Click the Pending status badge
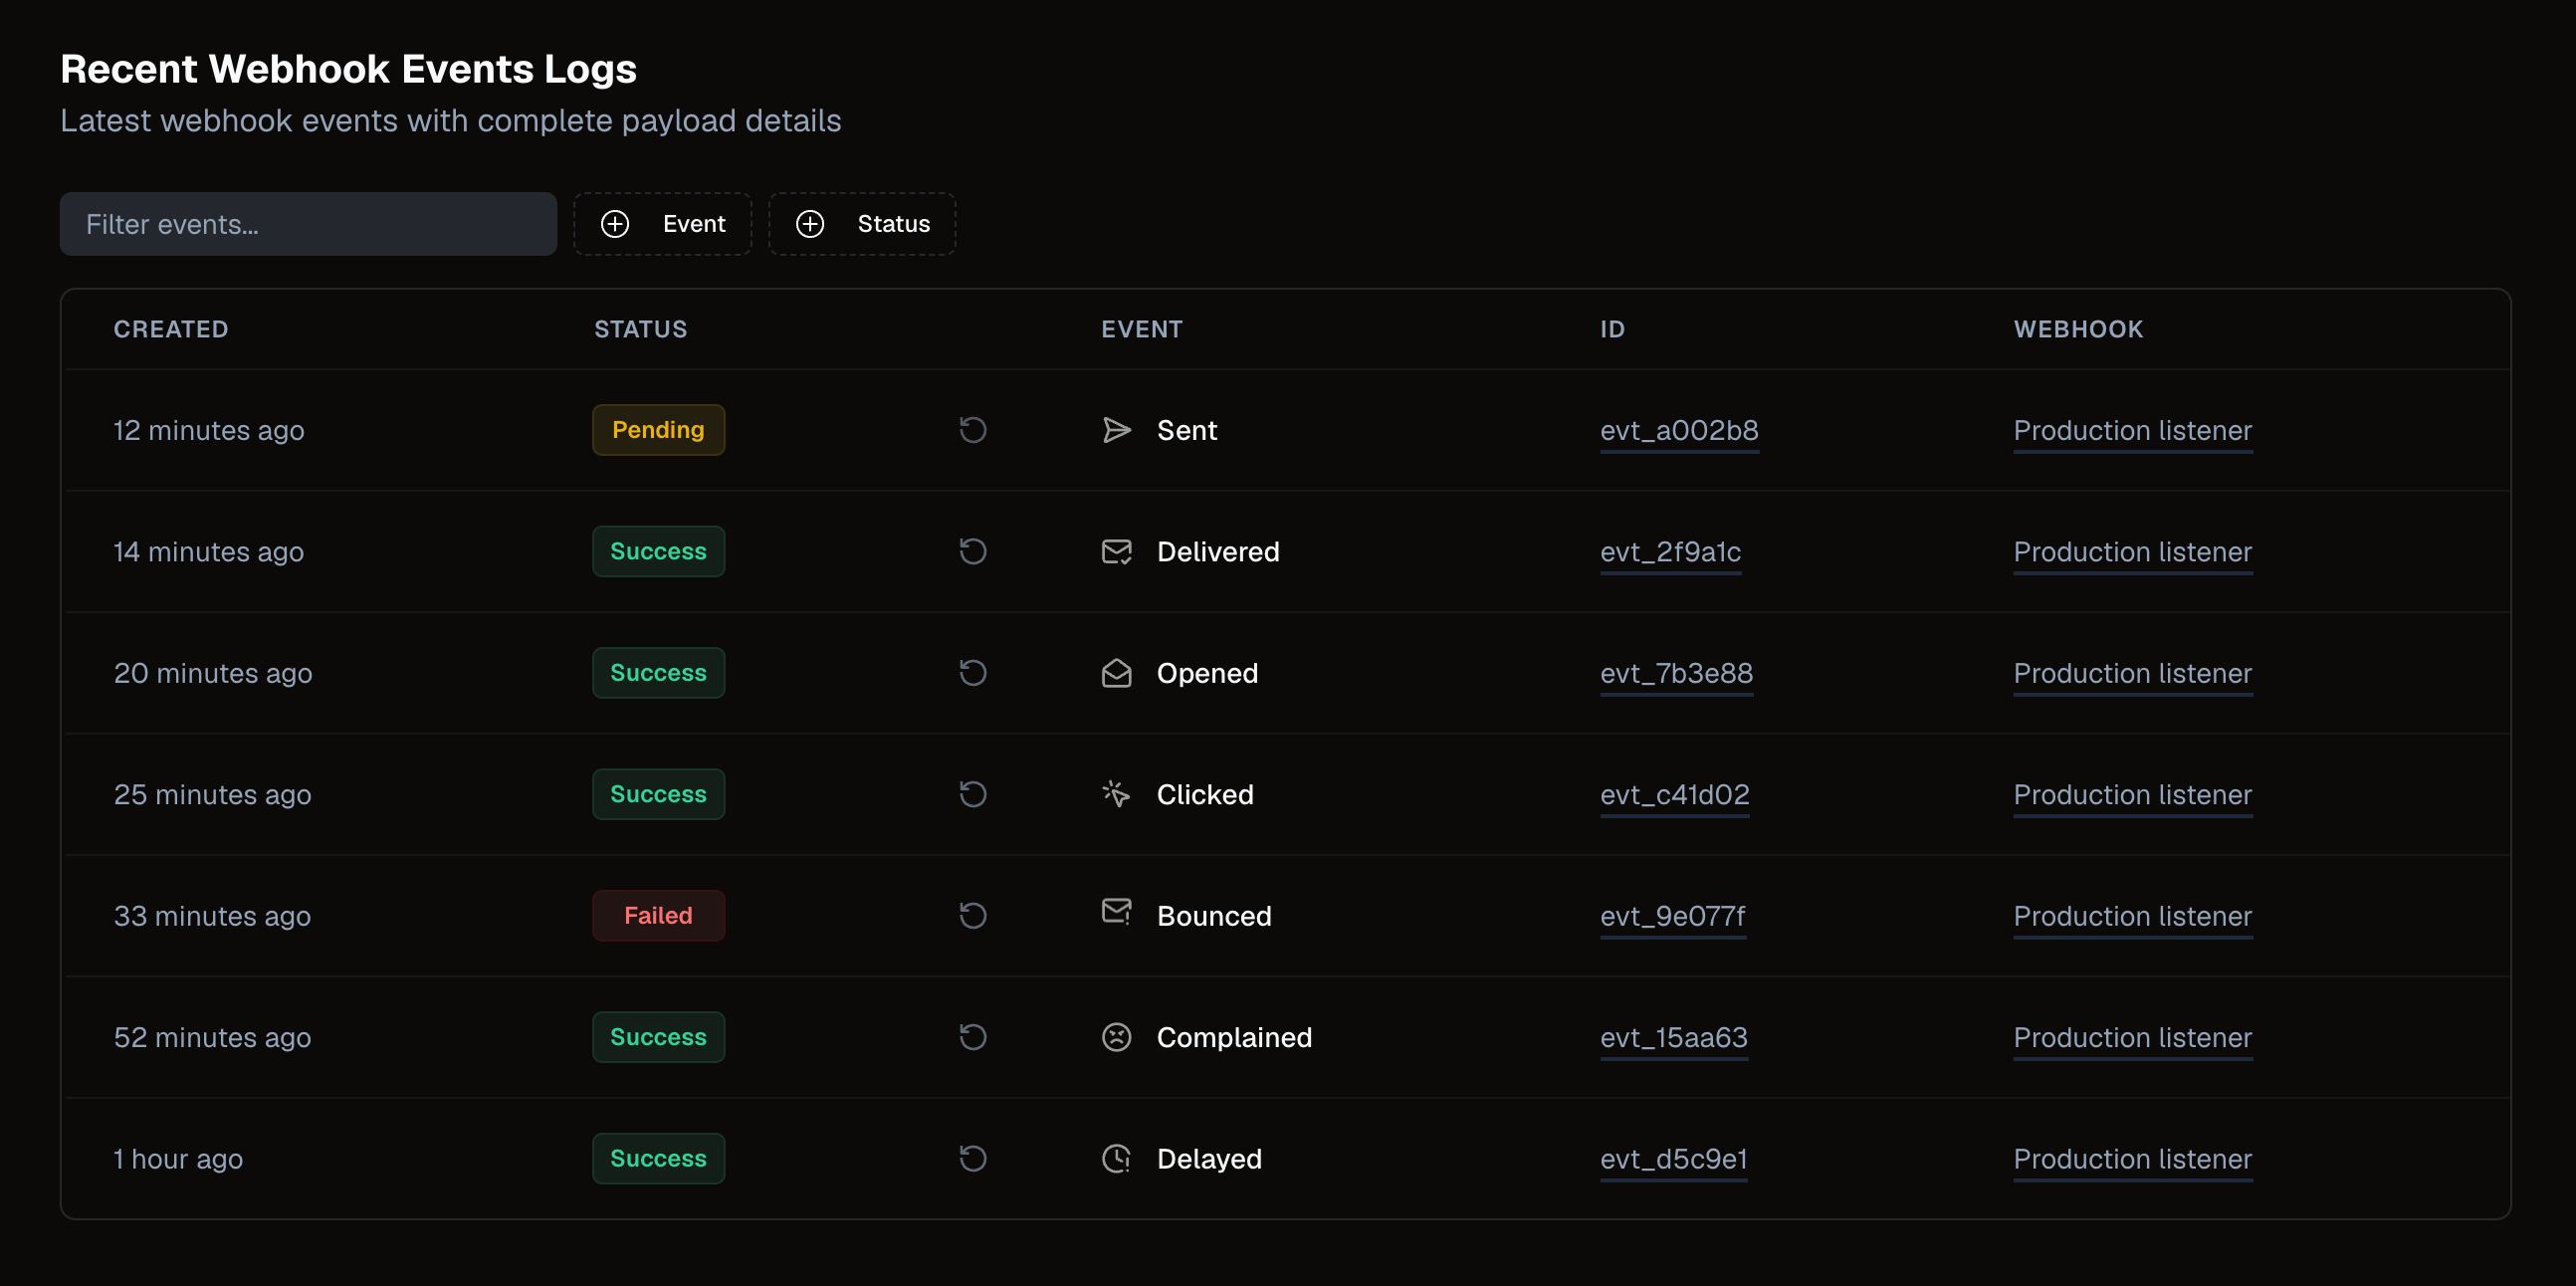 point(658,430)
